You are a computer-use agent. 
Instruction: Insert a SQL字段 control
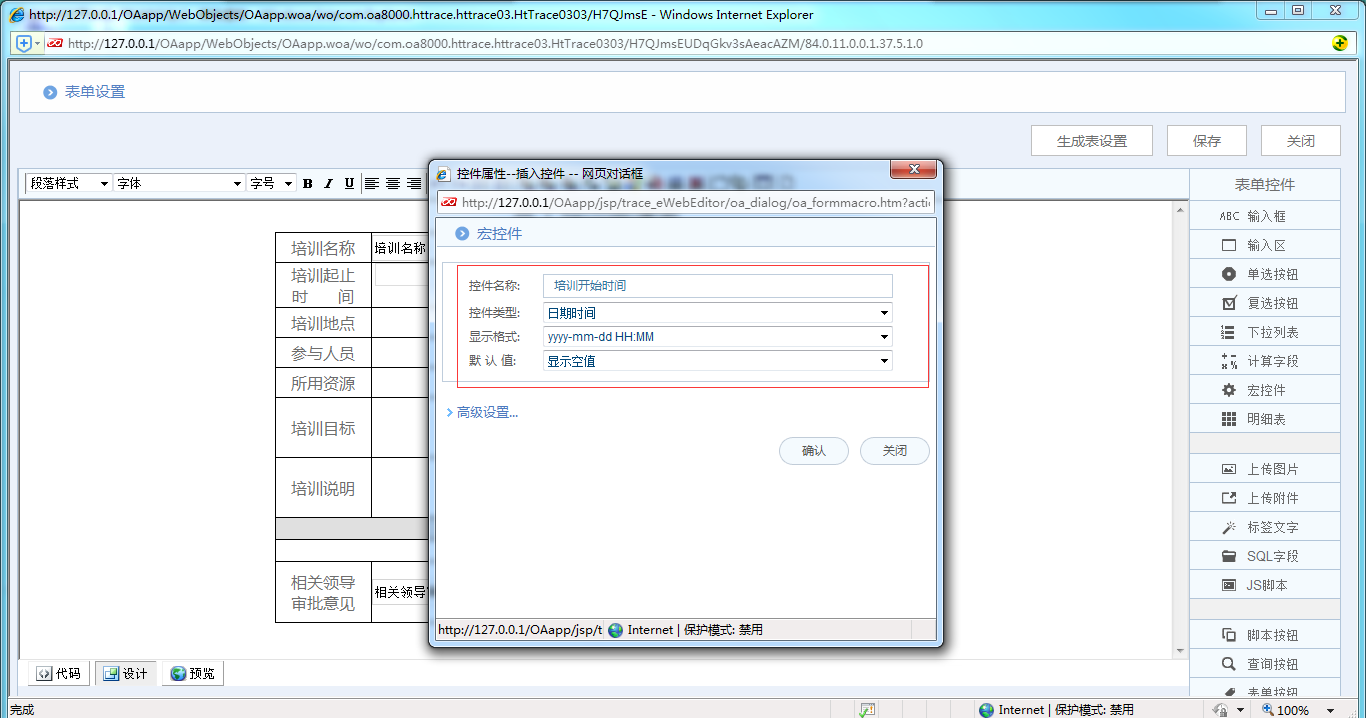pos(1264,555)
